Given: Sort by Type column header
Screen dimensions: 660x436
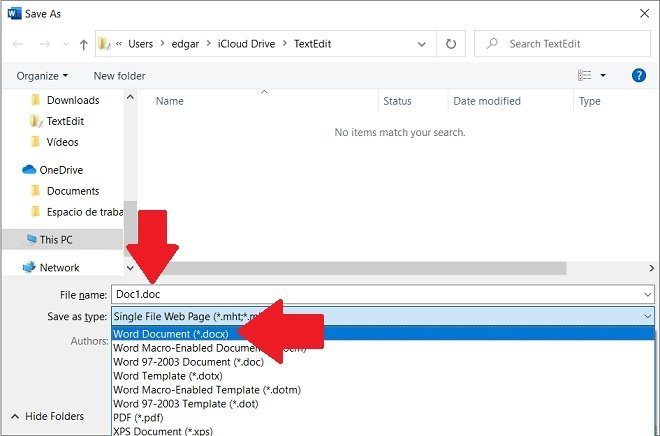Looking at the screenshot, I should [589, 101].
